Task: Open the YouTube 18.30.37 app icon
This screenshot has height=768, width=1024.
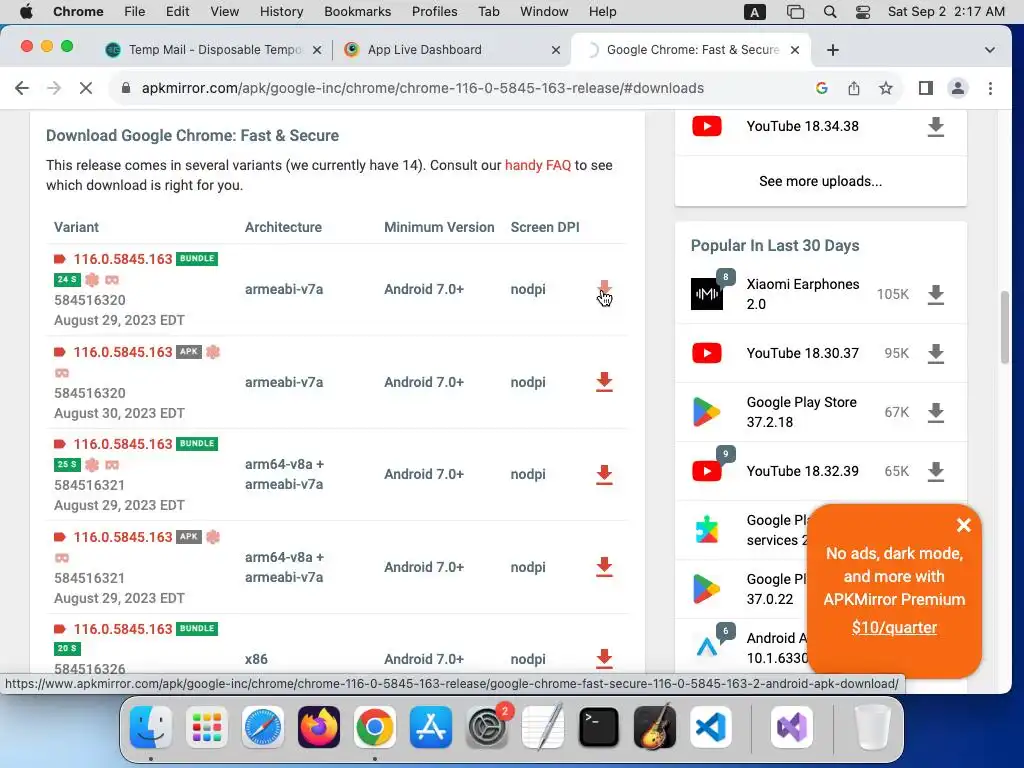Action: coord(707,353)
